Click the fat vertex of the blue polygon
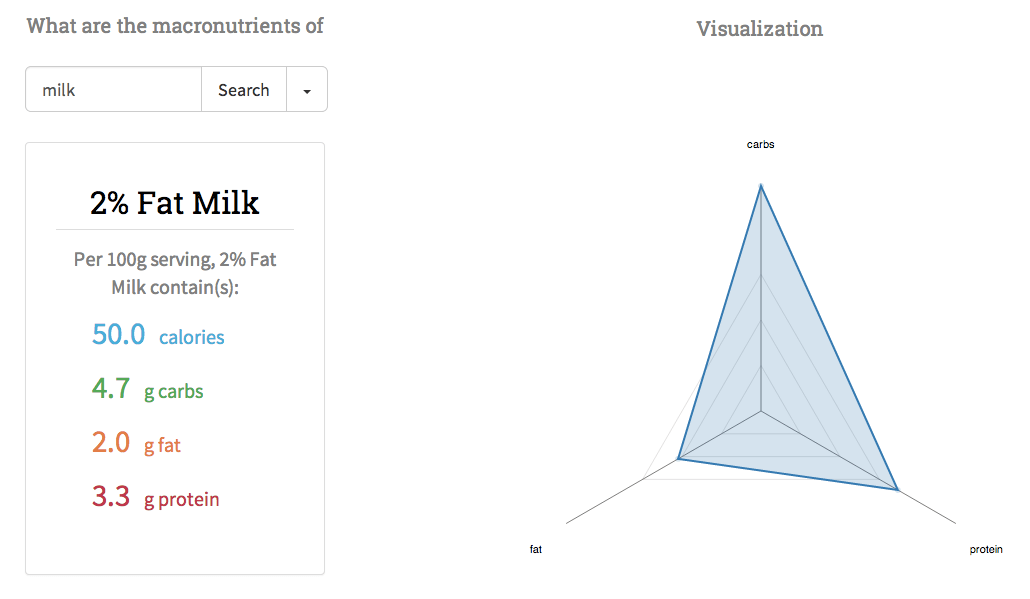 pyautogui.click(x=678, y=459)
